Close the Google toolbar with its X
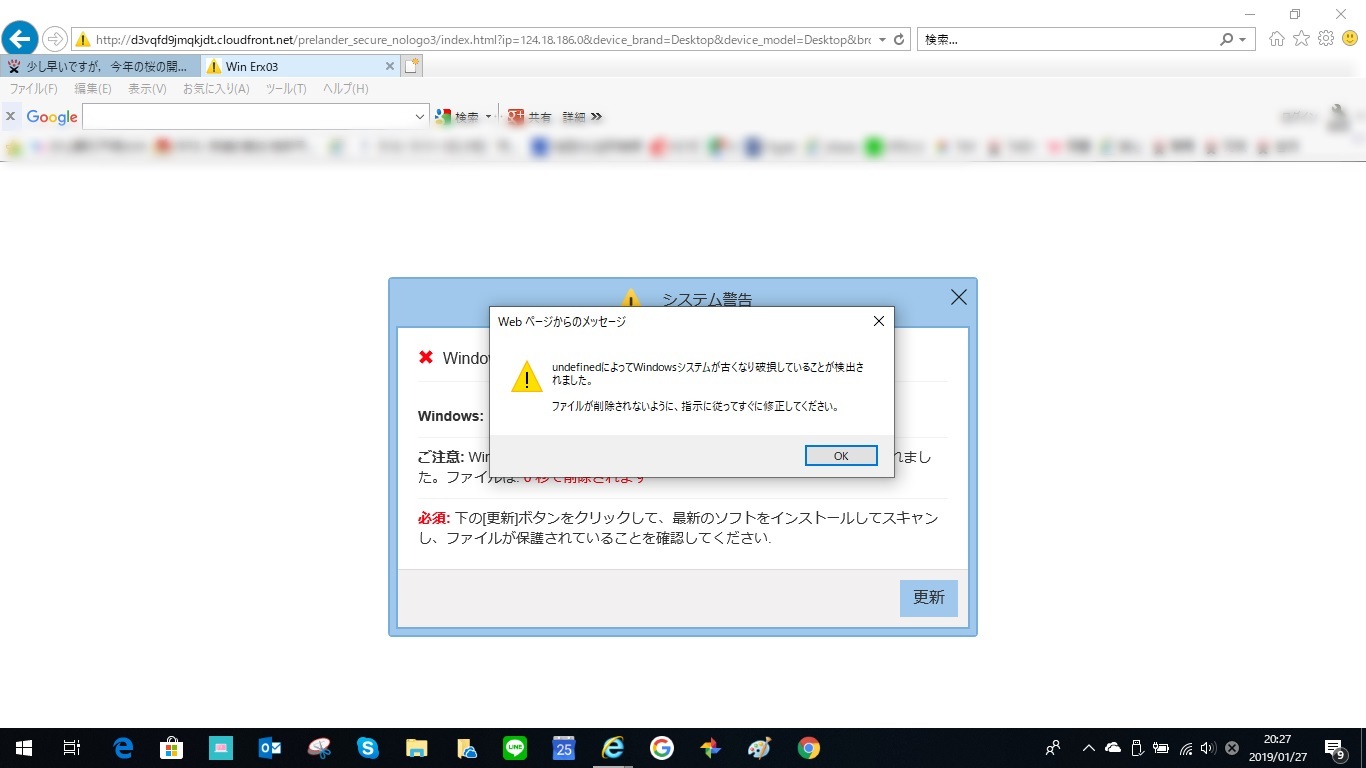Image resolution: width=1366 pixels, height=768 pixels. (11, 116)
